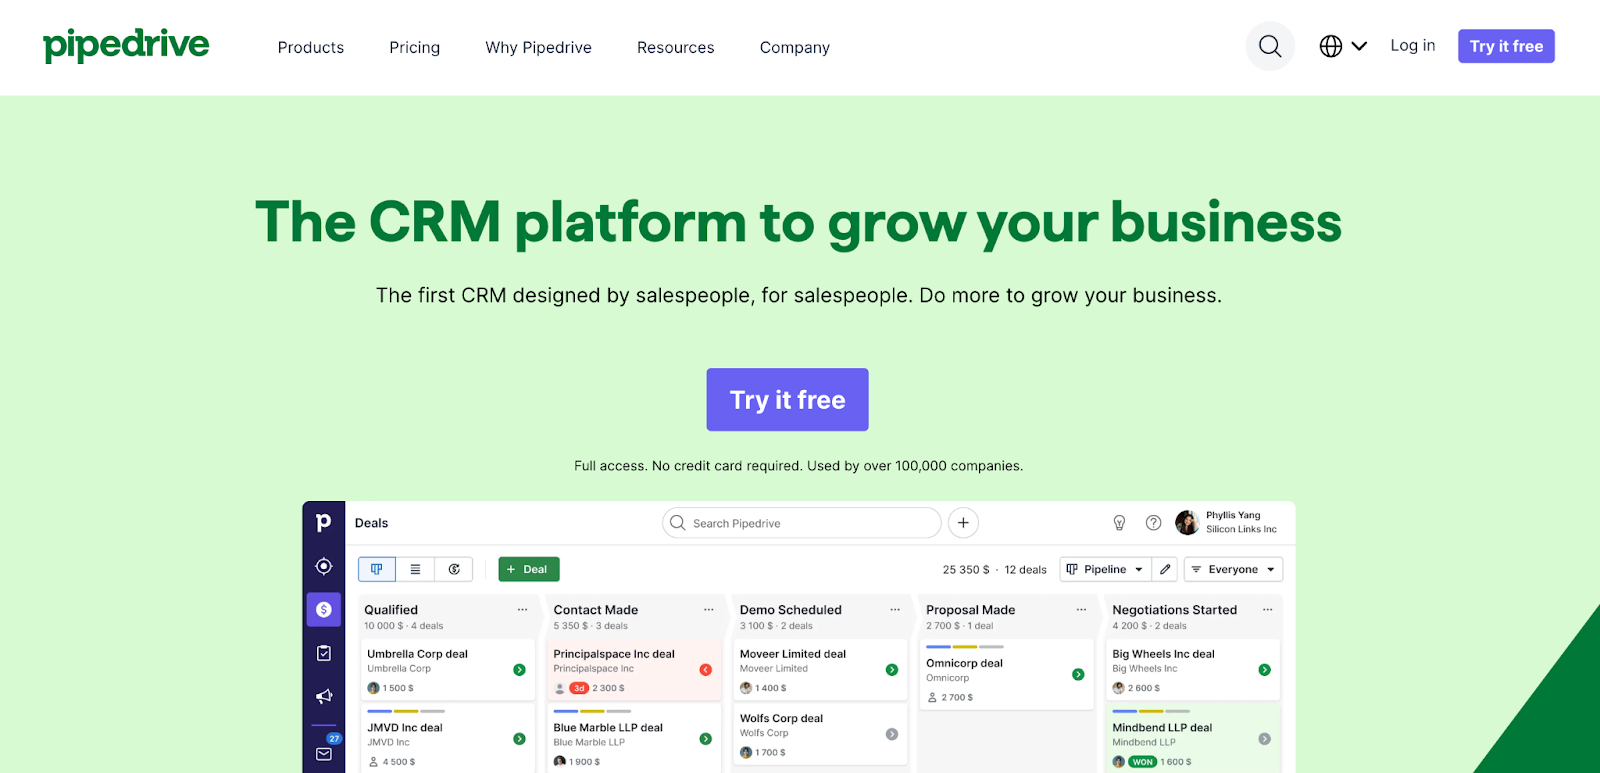Click the globe language icon

point(1330,46)
